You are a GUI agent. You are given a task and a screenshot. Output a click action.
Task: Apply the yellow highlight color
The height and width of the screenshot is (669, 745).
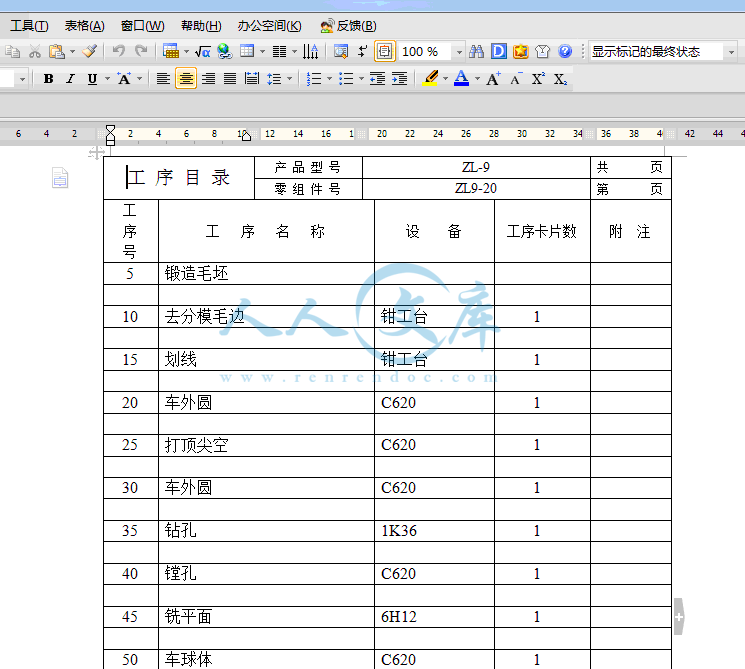(430, 78)
